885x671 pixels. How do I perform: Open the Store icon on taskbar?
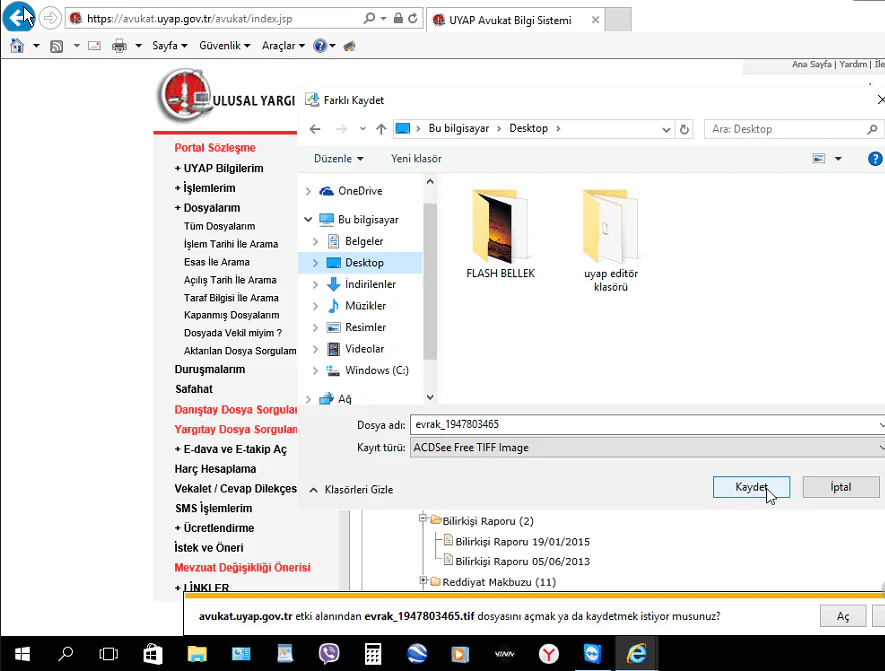152,654
